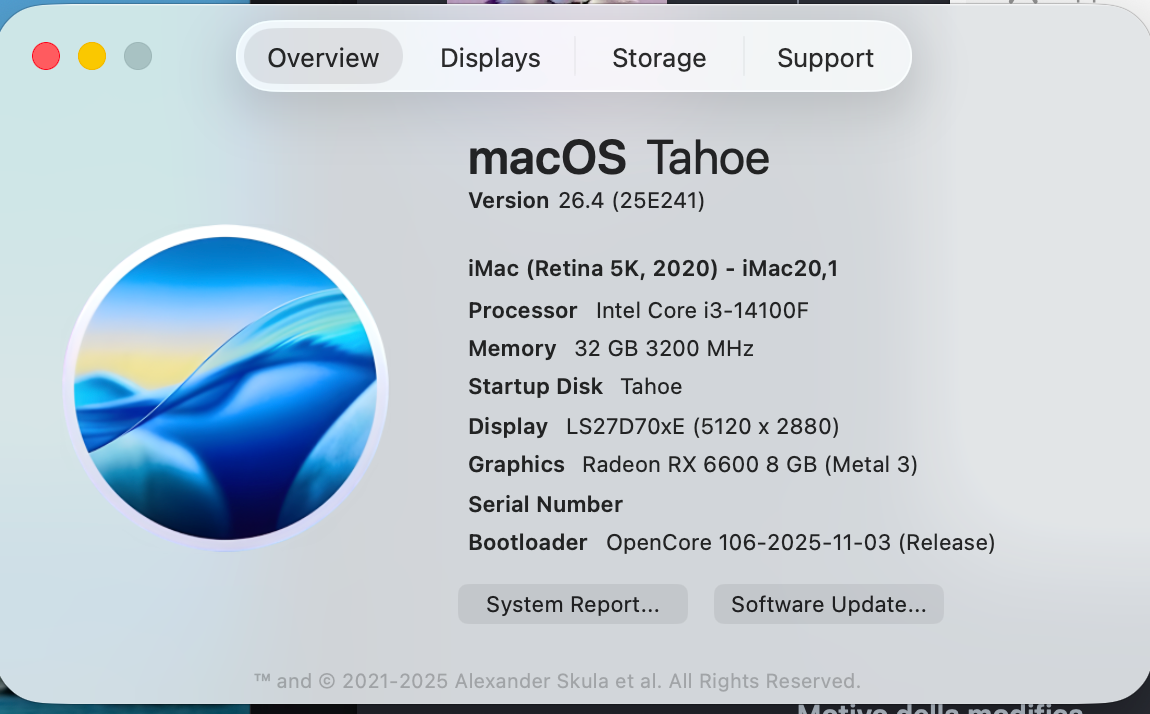This screenshot has height=714, width=1150.
Task: Switch to the Overview tab
Action: click(x=323, y=58)
